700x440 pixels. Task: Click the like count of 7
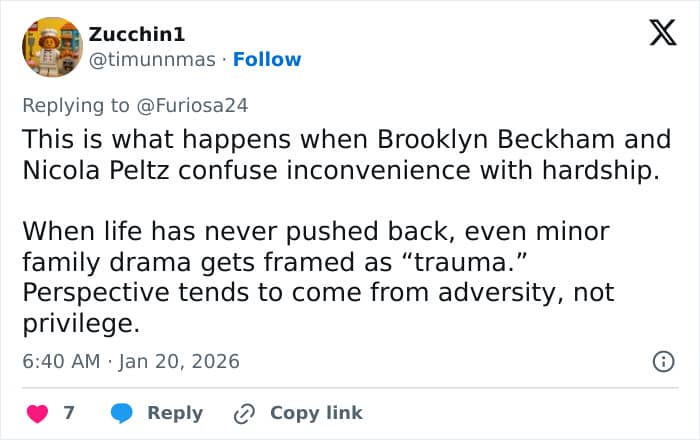point(69,413)
